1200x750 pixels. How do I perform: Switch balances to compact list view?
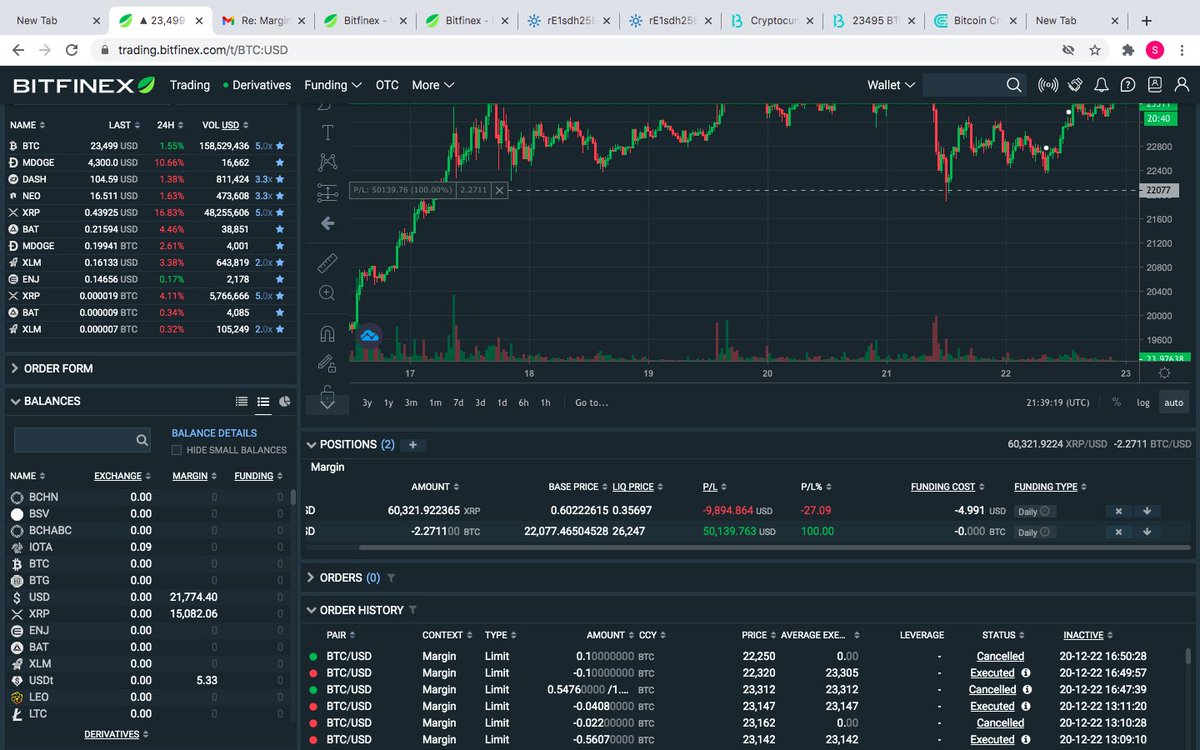263,401
